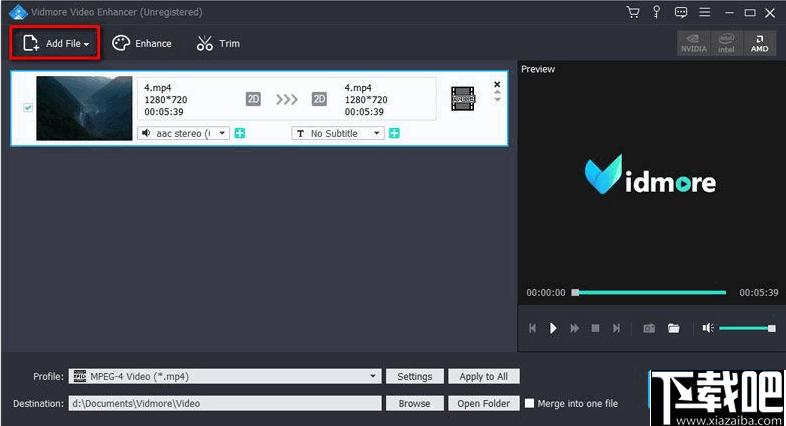This screenshot has height=426, width=786.
Task: Move 4.mp4 down in list
Action: click(x=497, y=99)
